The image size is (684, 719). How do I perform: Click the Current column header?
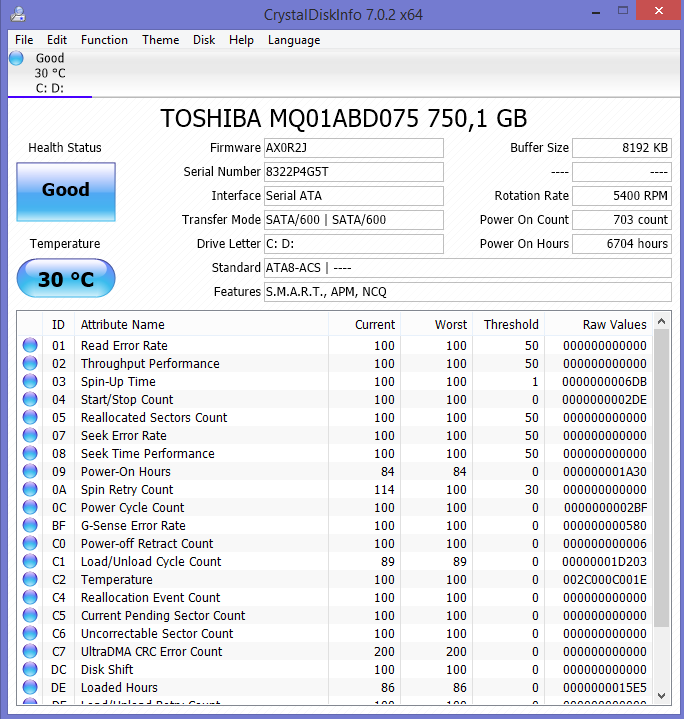pos(364,324)
